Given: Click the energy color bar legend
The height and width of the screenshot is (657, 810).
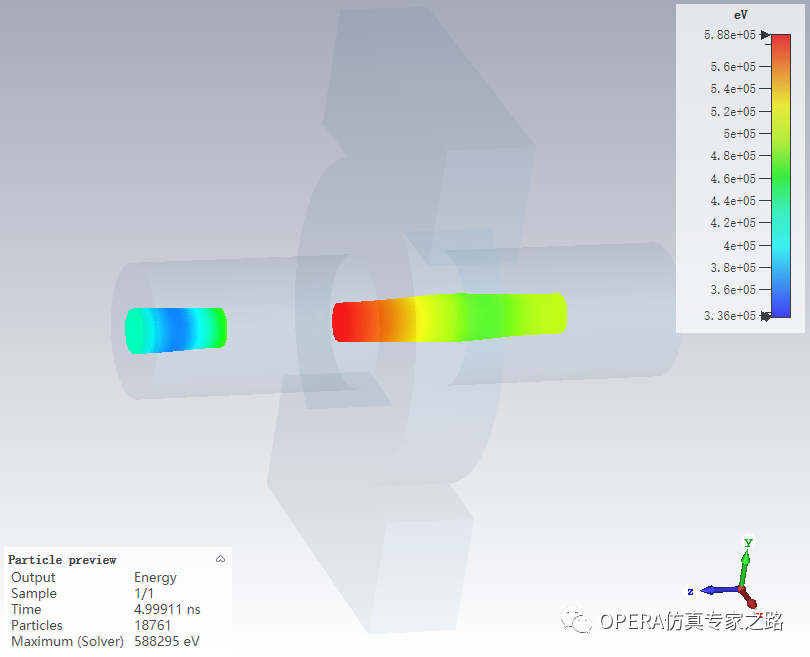Looking at the screenshot, I should tap(781, 176).
